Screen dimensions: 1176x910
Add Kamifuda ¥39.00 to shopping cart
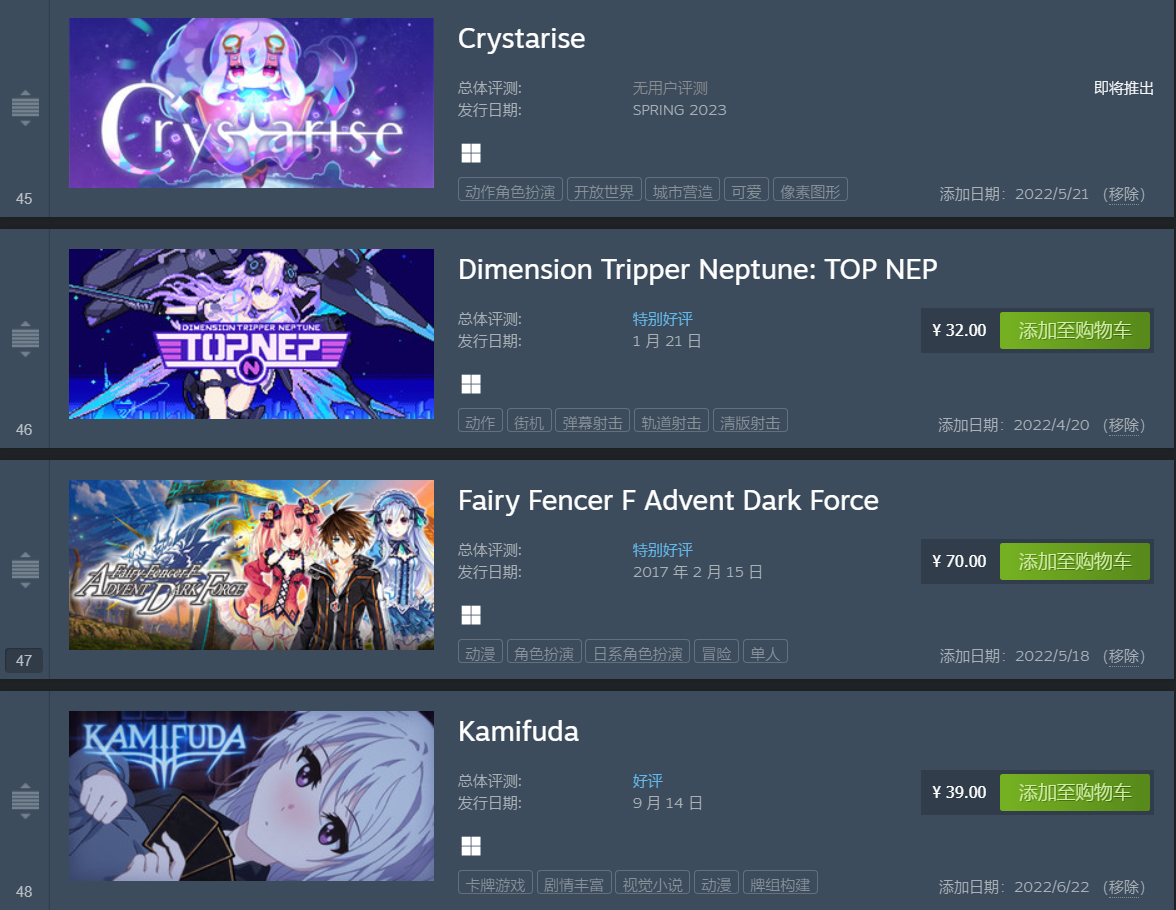point(1074,792)
